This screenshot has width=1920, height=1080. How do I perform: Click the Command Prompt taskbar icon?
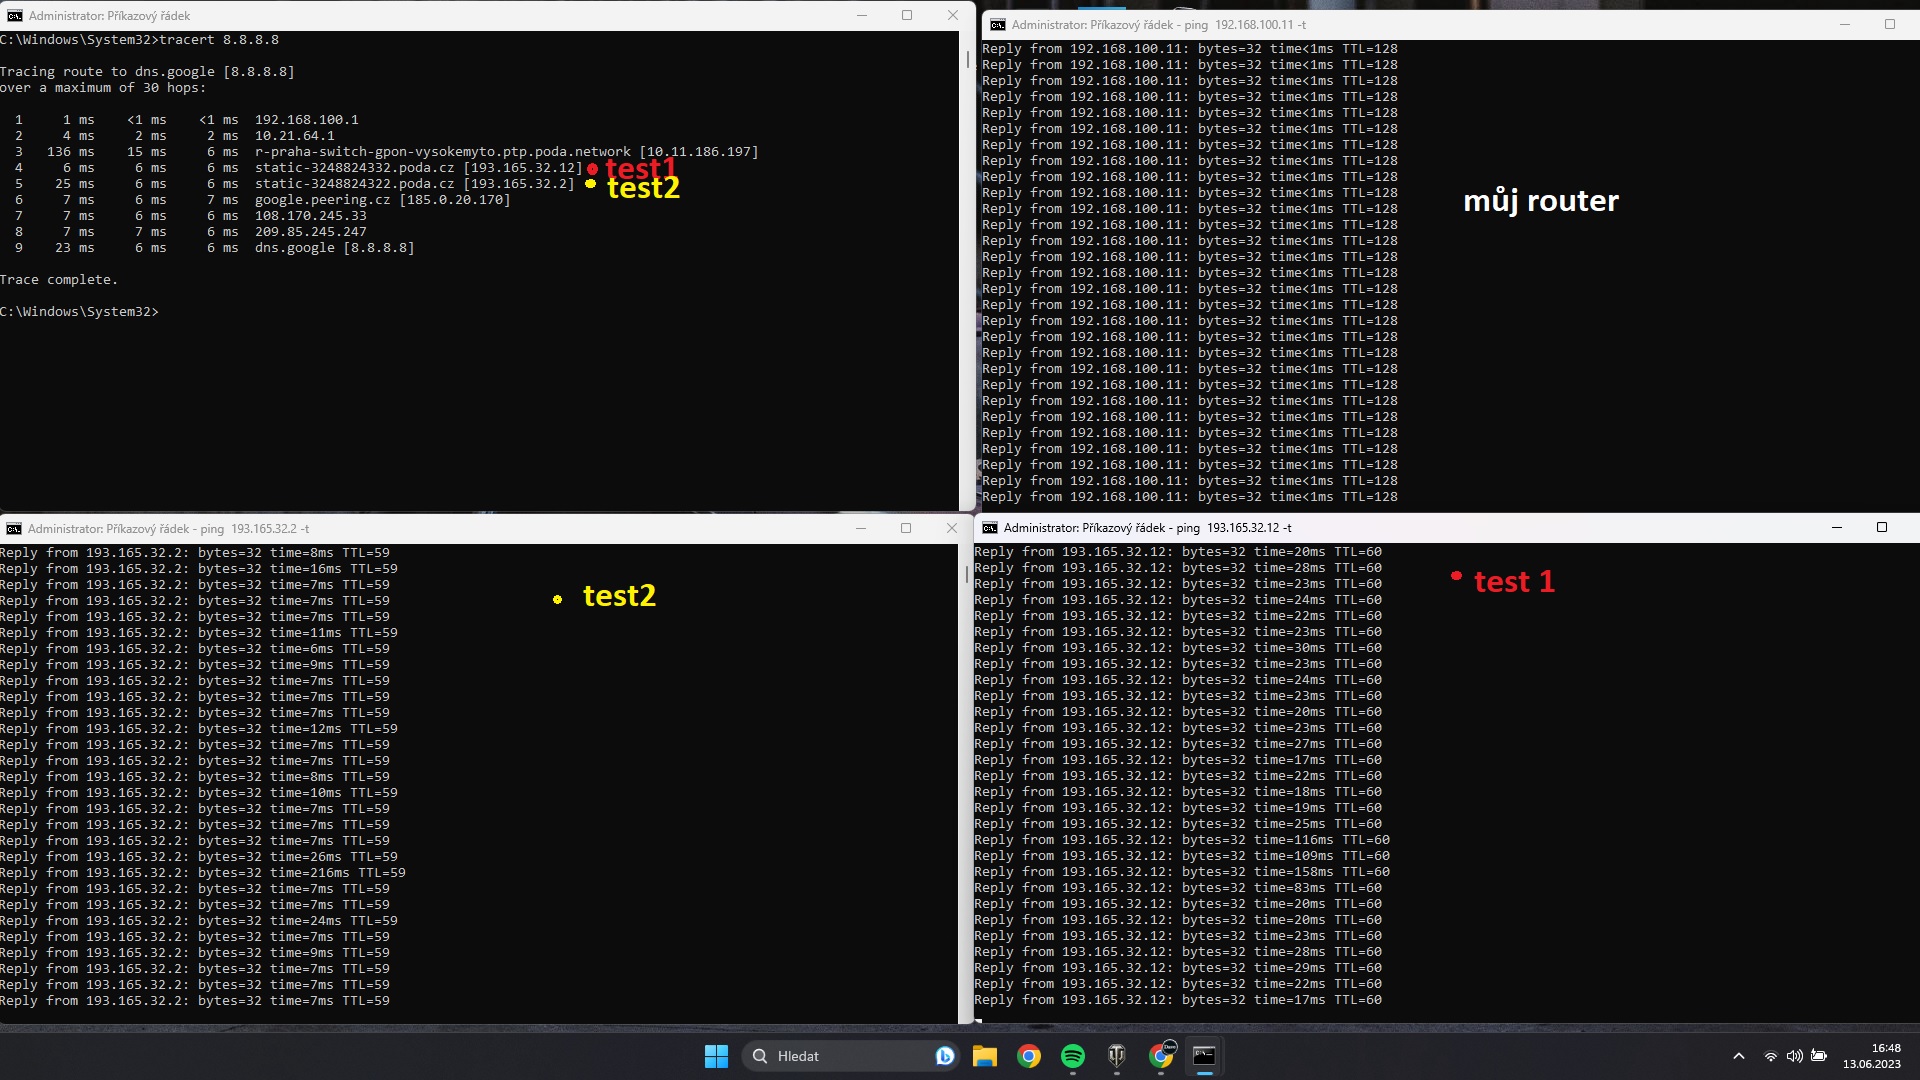click(1204, 1056)
